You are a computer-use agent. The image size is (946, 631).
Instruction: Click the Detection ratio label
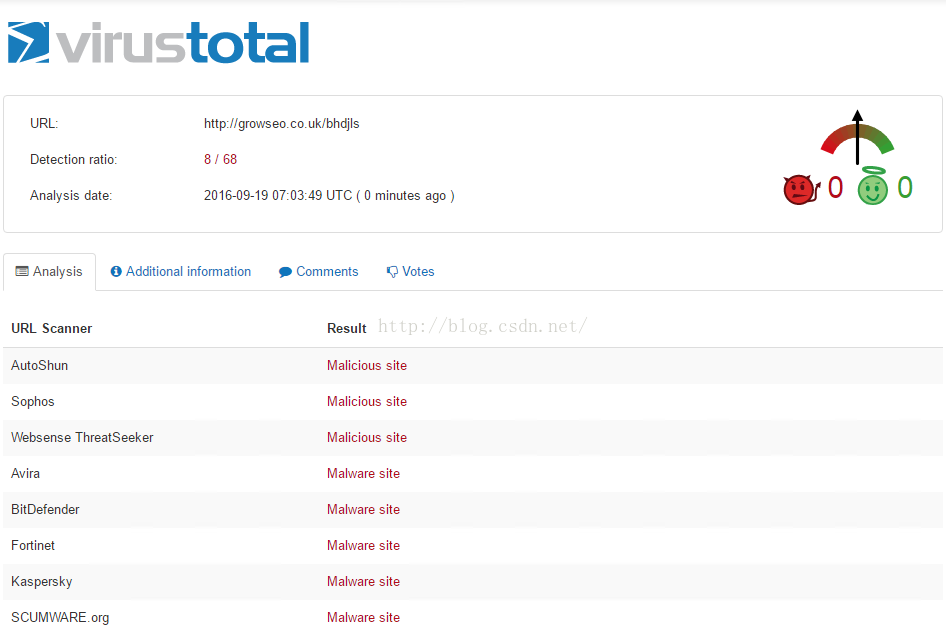click(x=74, y=159)
